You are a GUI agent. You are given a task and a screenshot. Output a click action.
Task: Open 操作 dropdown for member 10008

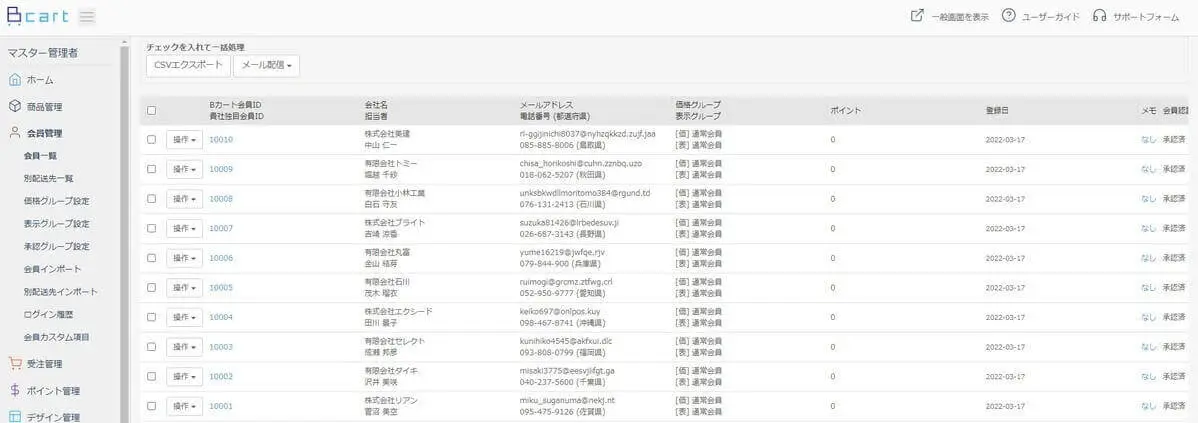click(x=184, y=199)
